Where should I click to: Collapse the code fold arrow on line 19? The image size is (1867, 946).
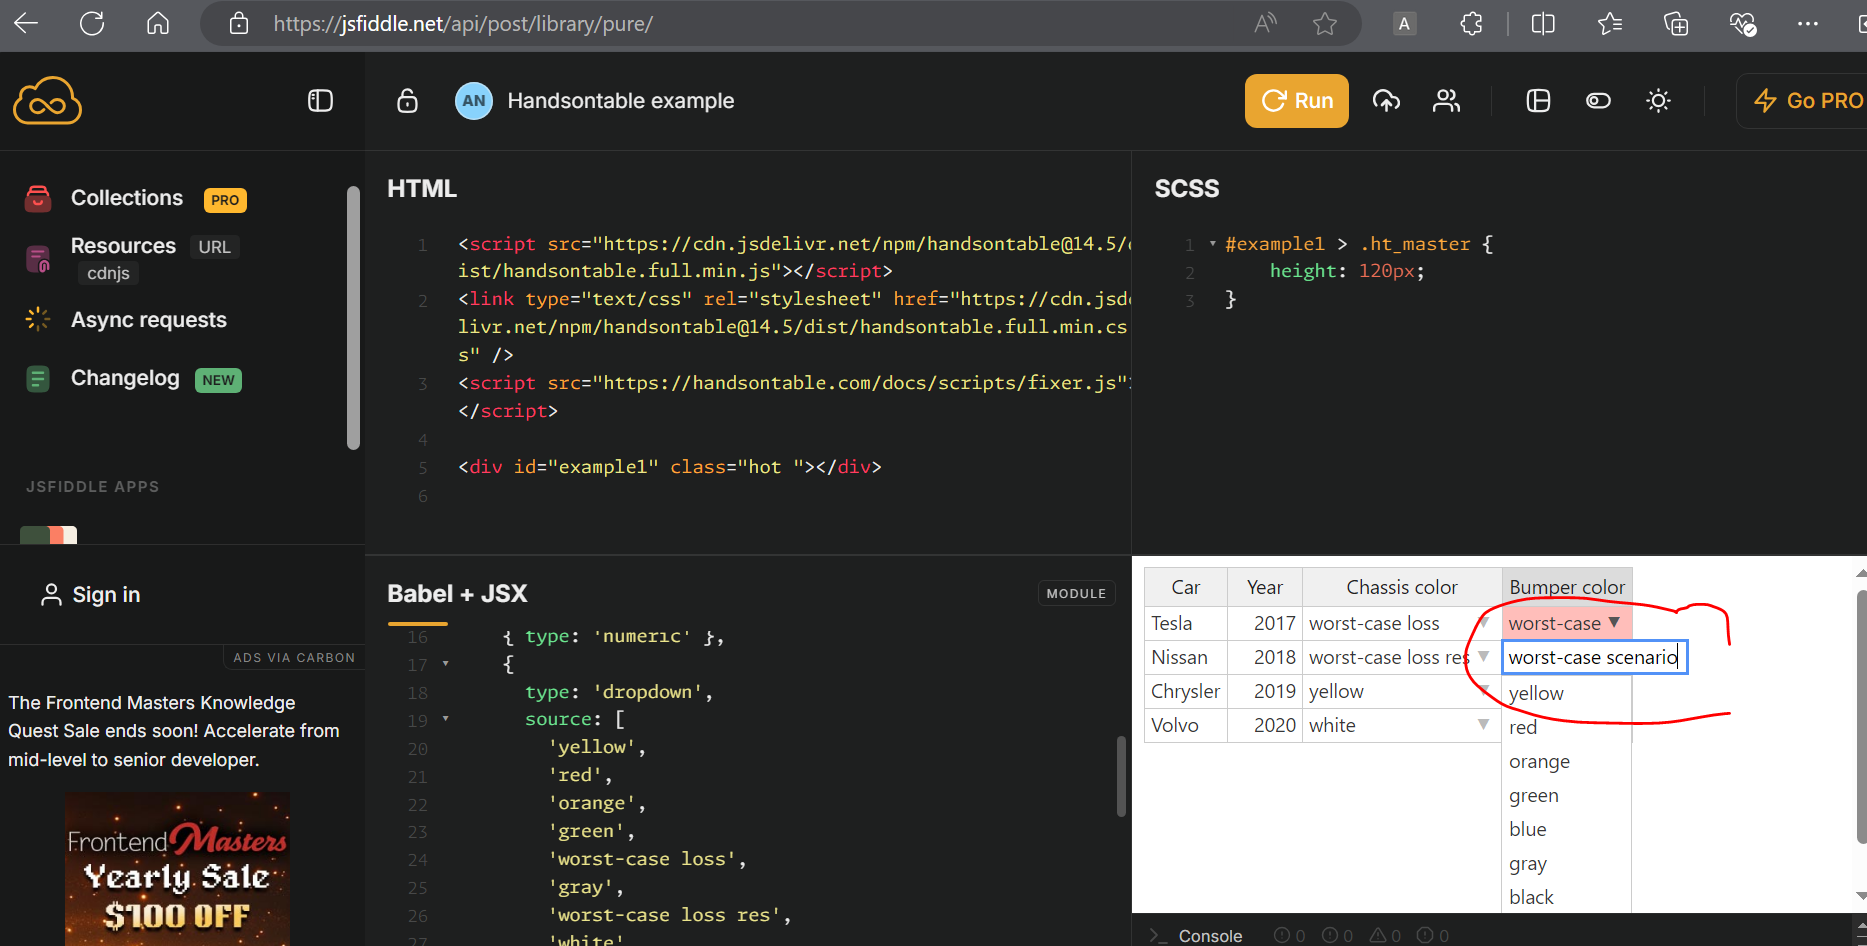click(x=446, y=719)
